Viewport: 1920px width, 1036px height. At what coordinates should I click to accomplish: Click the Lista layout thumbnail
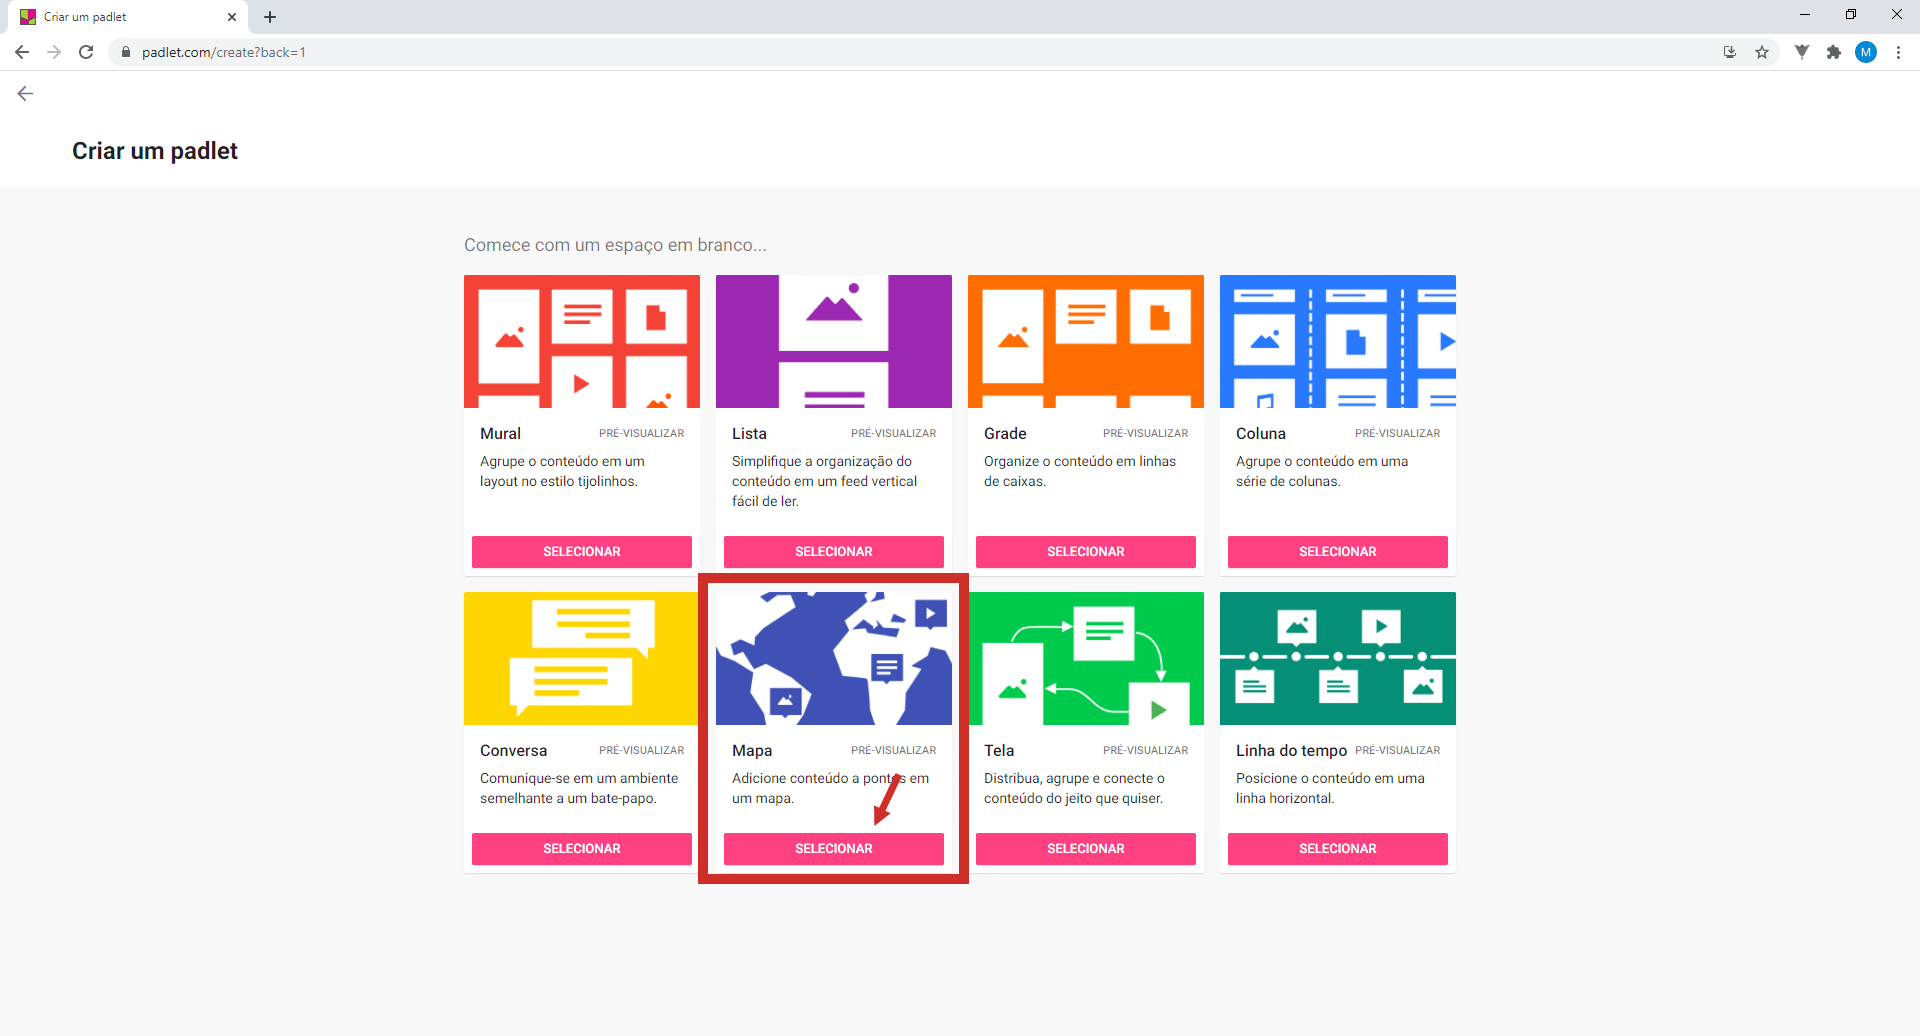click(834, 341)
